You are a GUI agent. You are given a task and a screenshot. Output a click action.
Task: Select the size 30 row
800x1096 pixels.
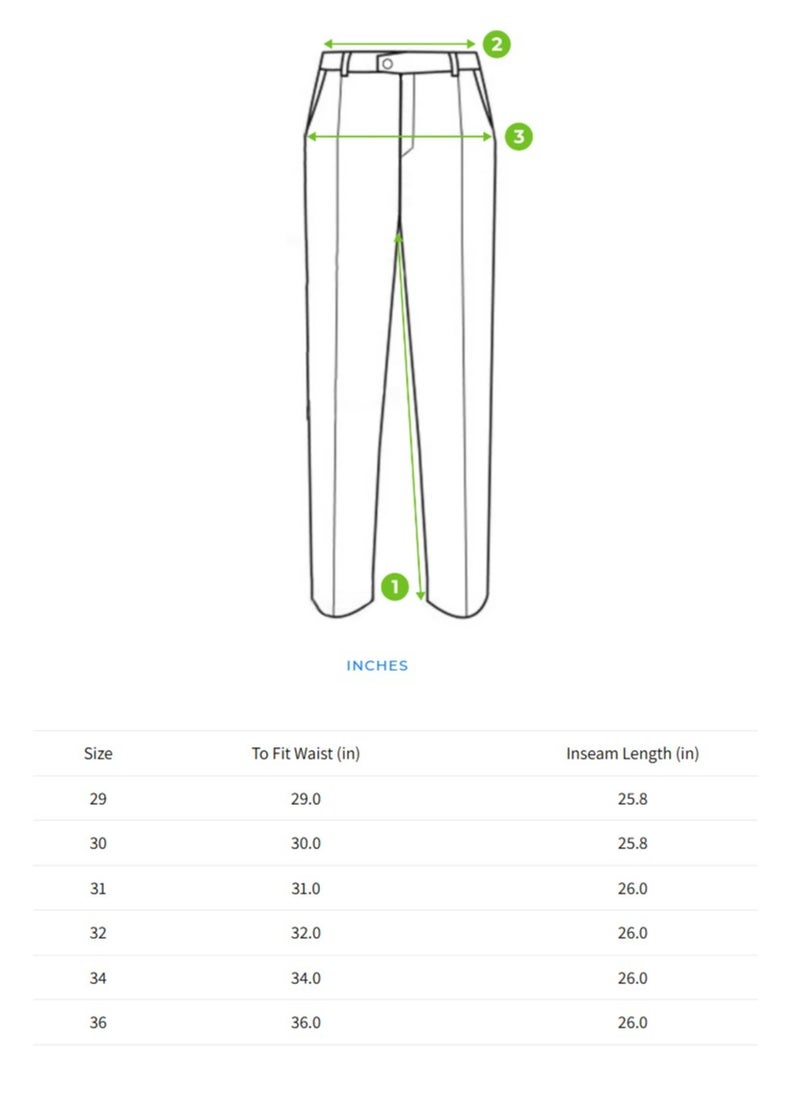395,843
